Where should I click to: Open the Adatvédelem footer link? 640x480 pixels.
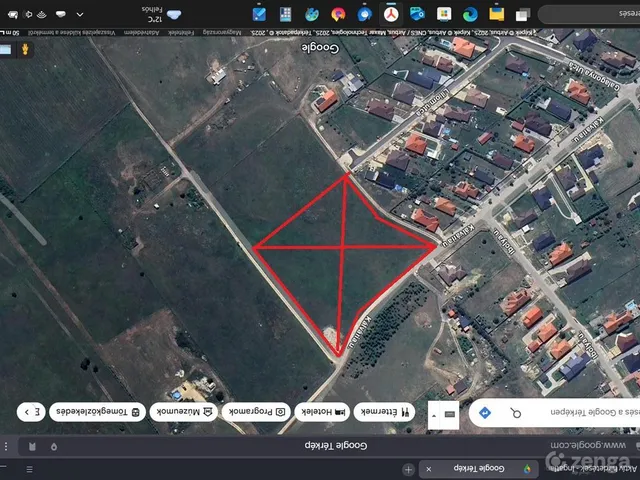click(x=142, y=33)
